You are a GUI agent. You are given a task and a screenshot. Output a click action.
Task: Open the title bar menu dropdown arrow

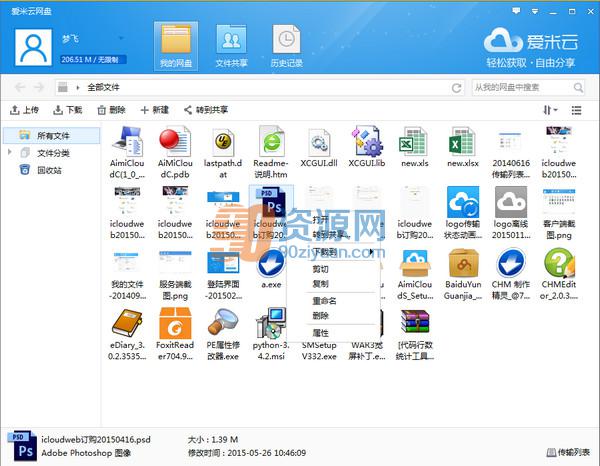[x=535, y=11]
